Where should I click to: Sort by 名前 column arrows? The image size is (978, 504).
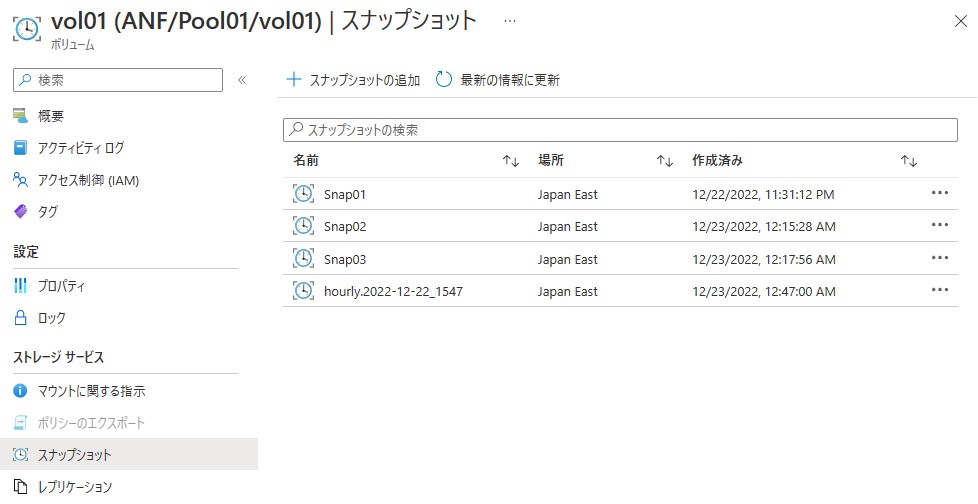[511, 162]
